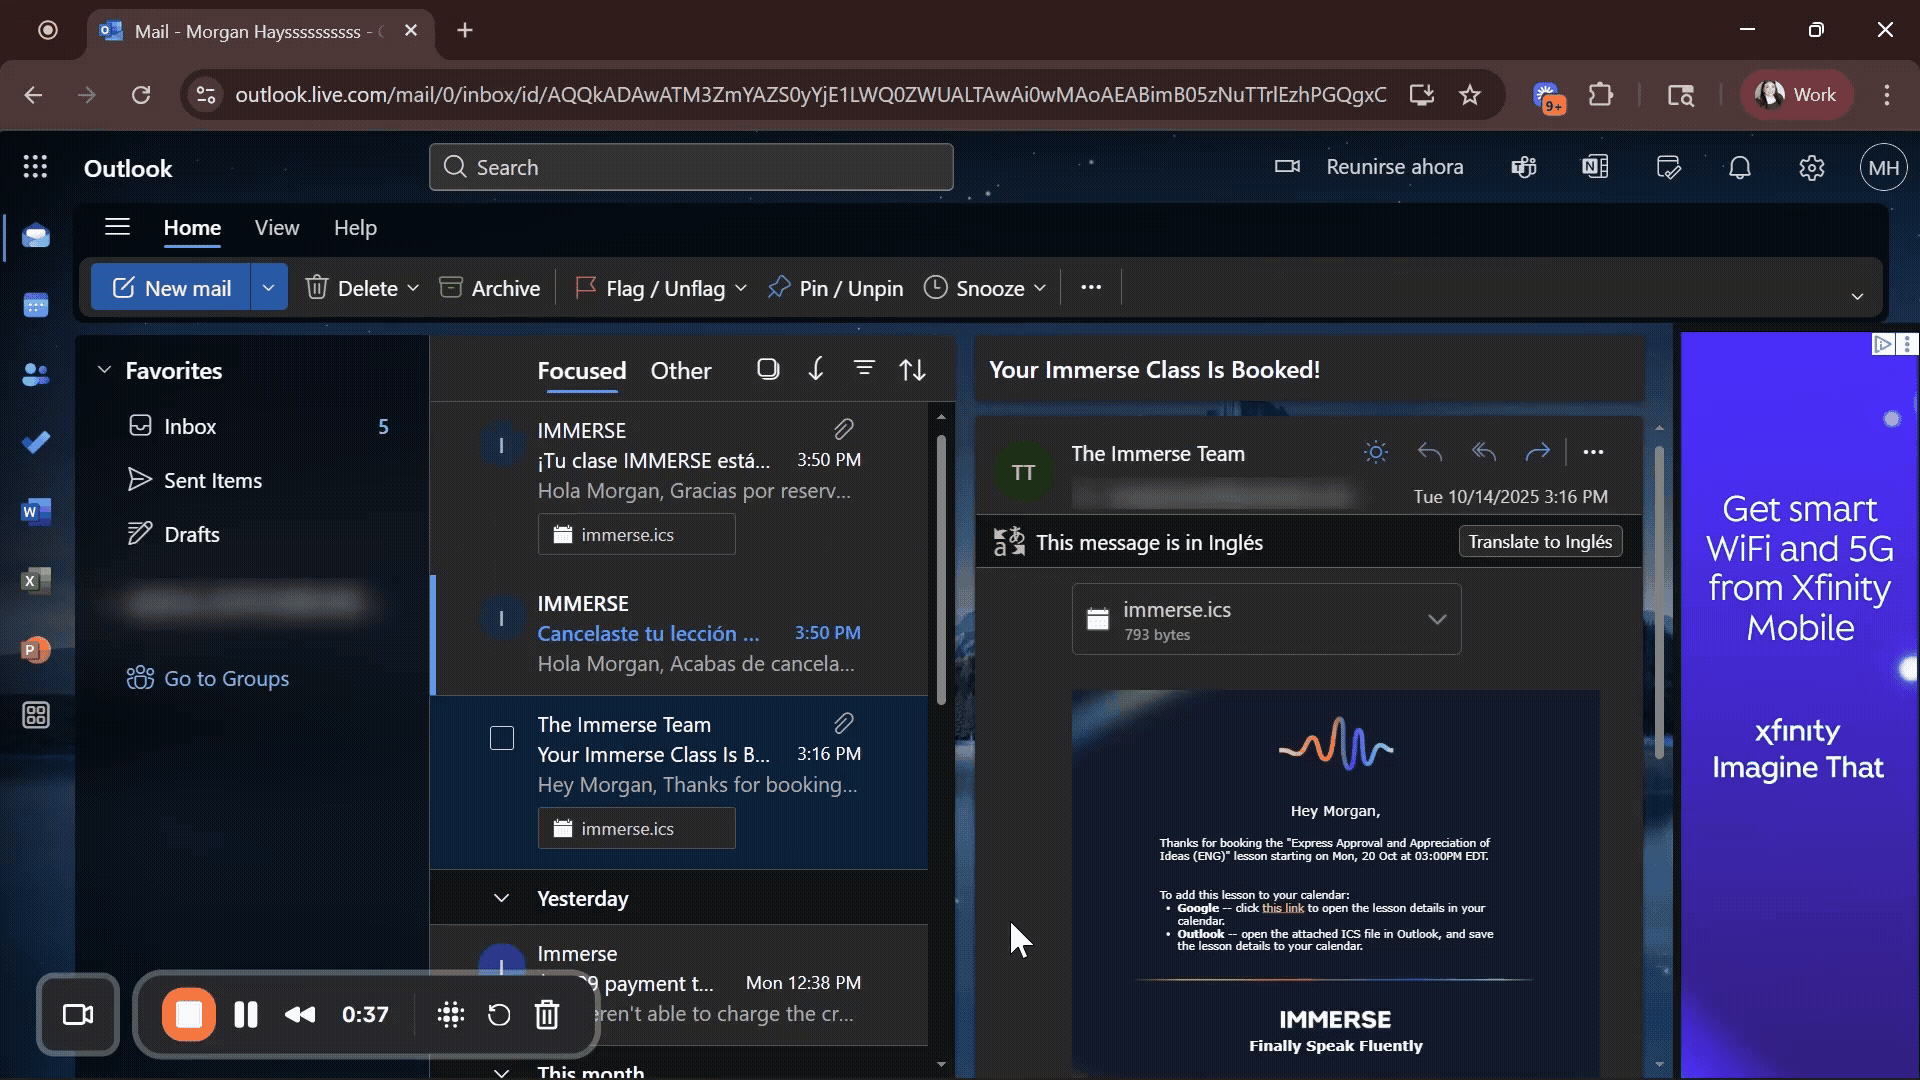Open the OneNote feed icon

1595,167
